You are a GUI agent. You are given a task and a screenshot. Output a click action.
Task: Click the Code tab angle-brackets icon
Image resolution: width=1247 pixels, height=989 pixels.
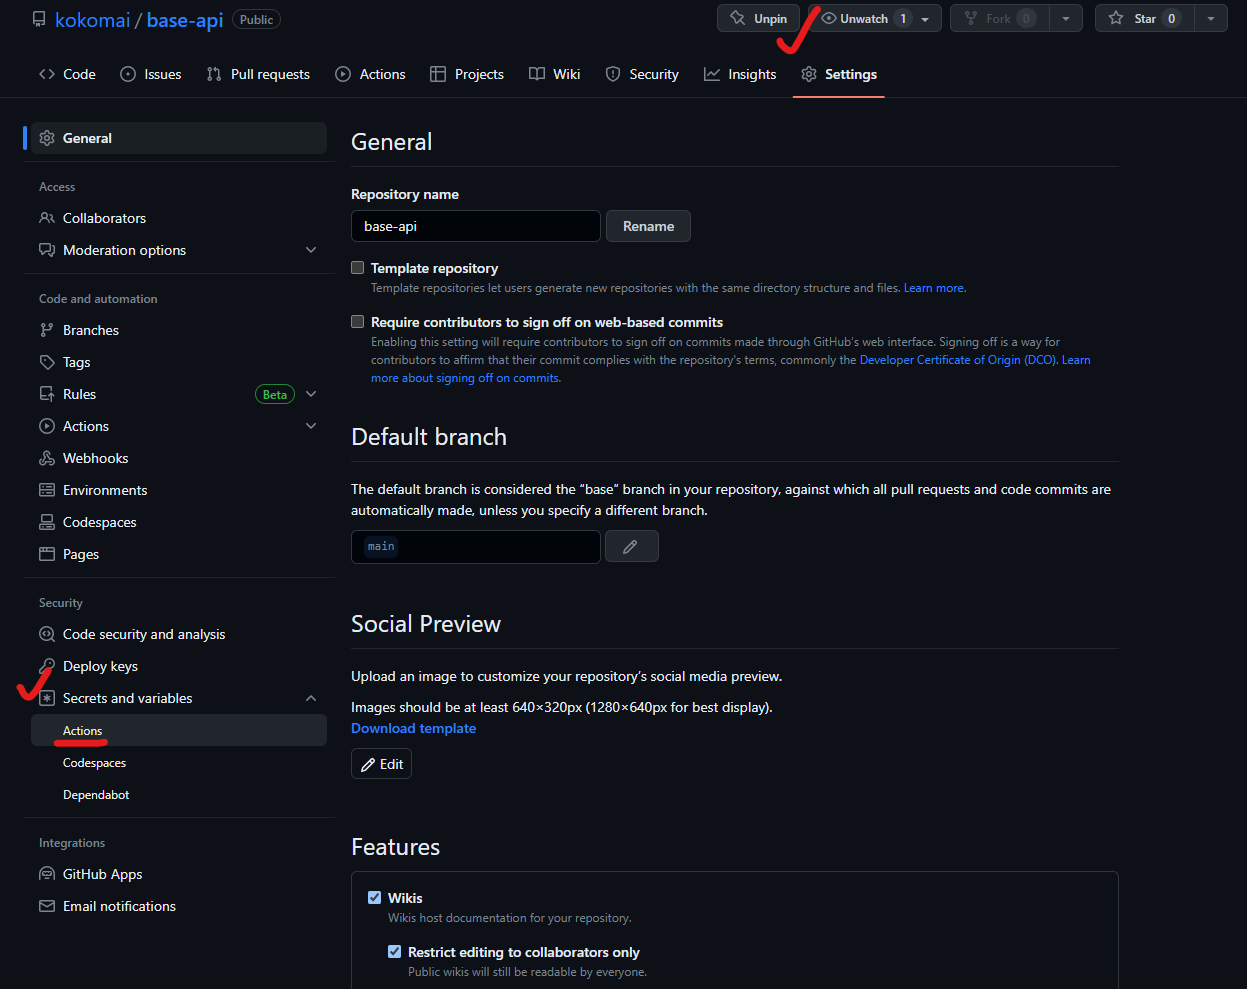point(47,74)
